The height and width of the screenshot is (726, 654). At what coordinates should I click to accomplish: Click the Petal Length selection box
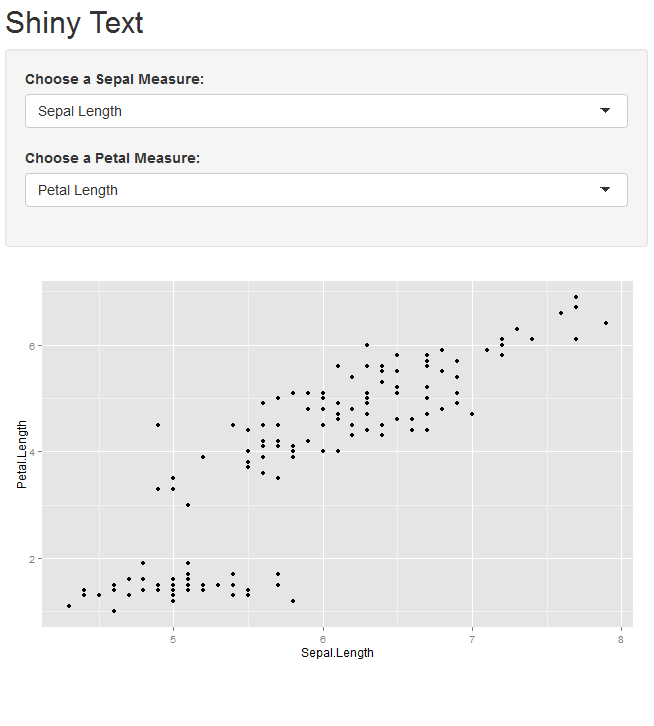300,190
